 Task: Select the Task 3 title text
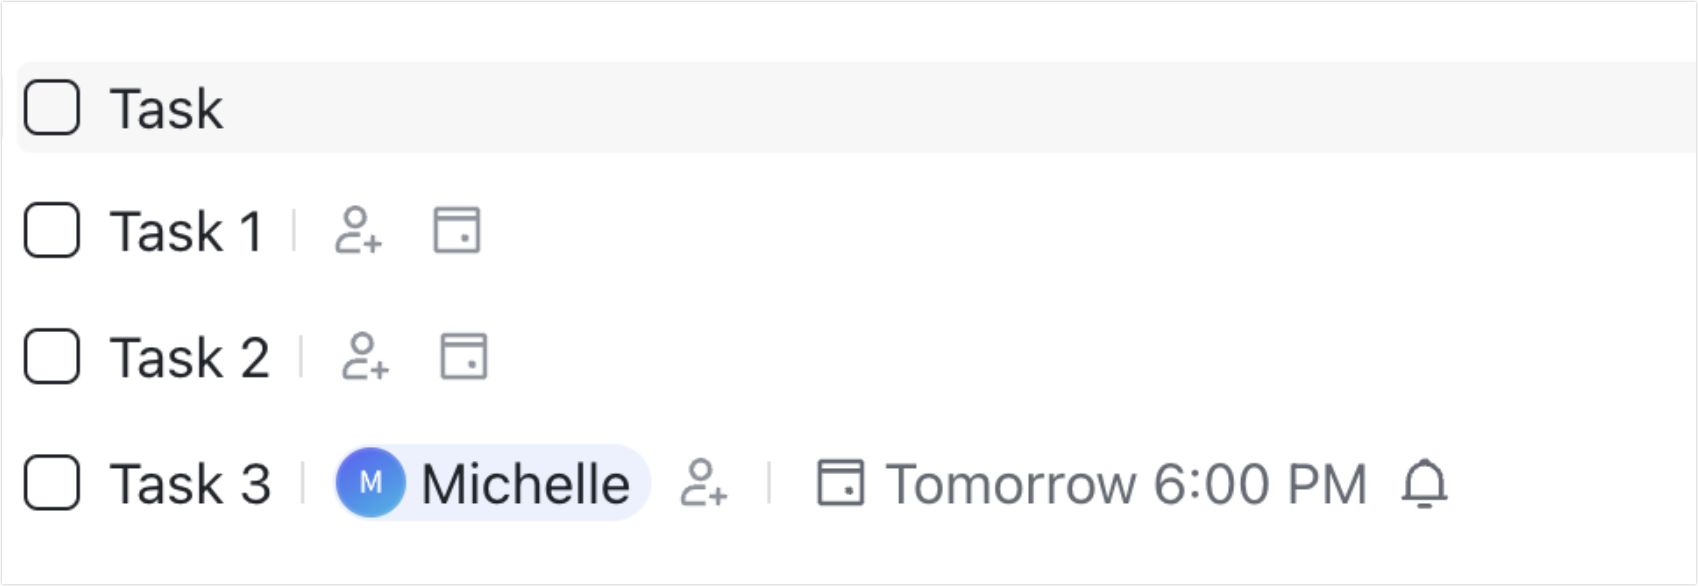190,484
